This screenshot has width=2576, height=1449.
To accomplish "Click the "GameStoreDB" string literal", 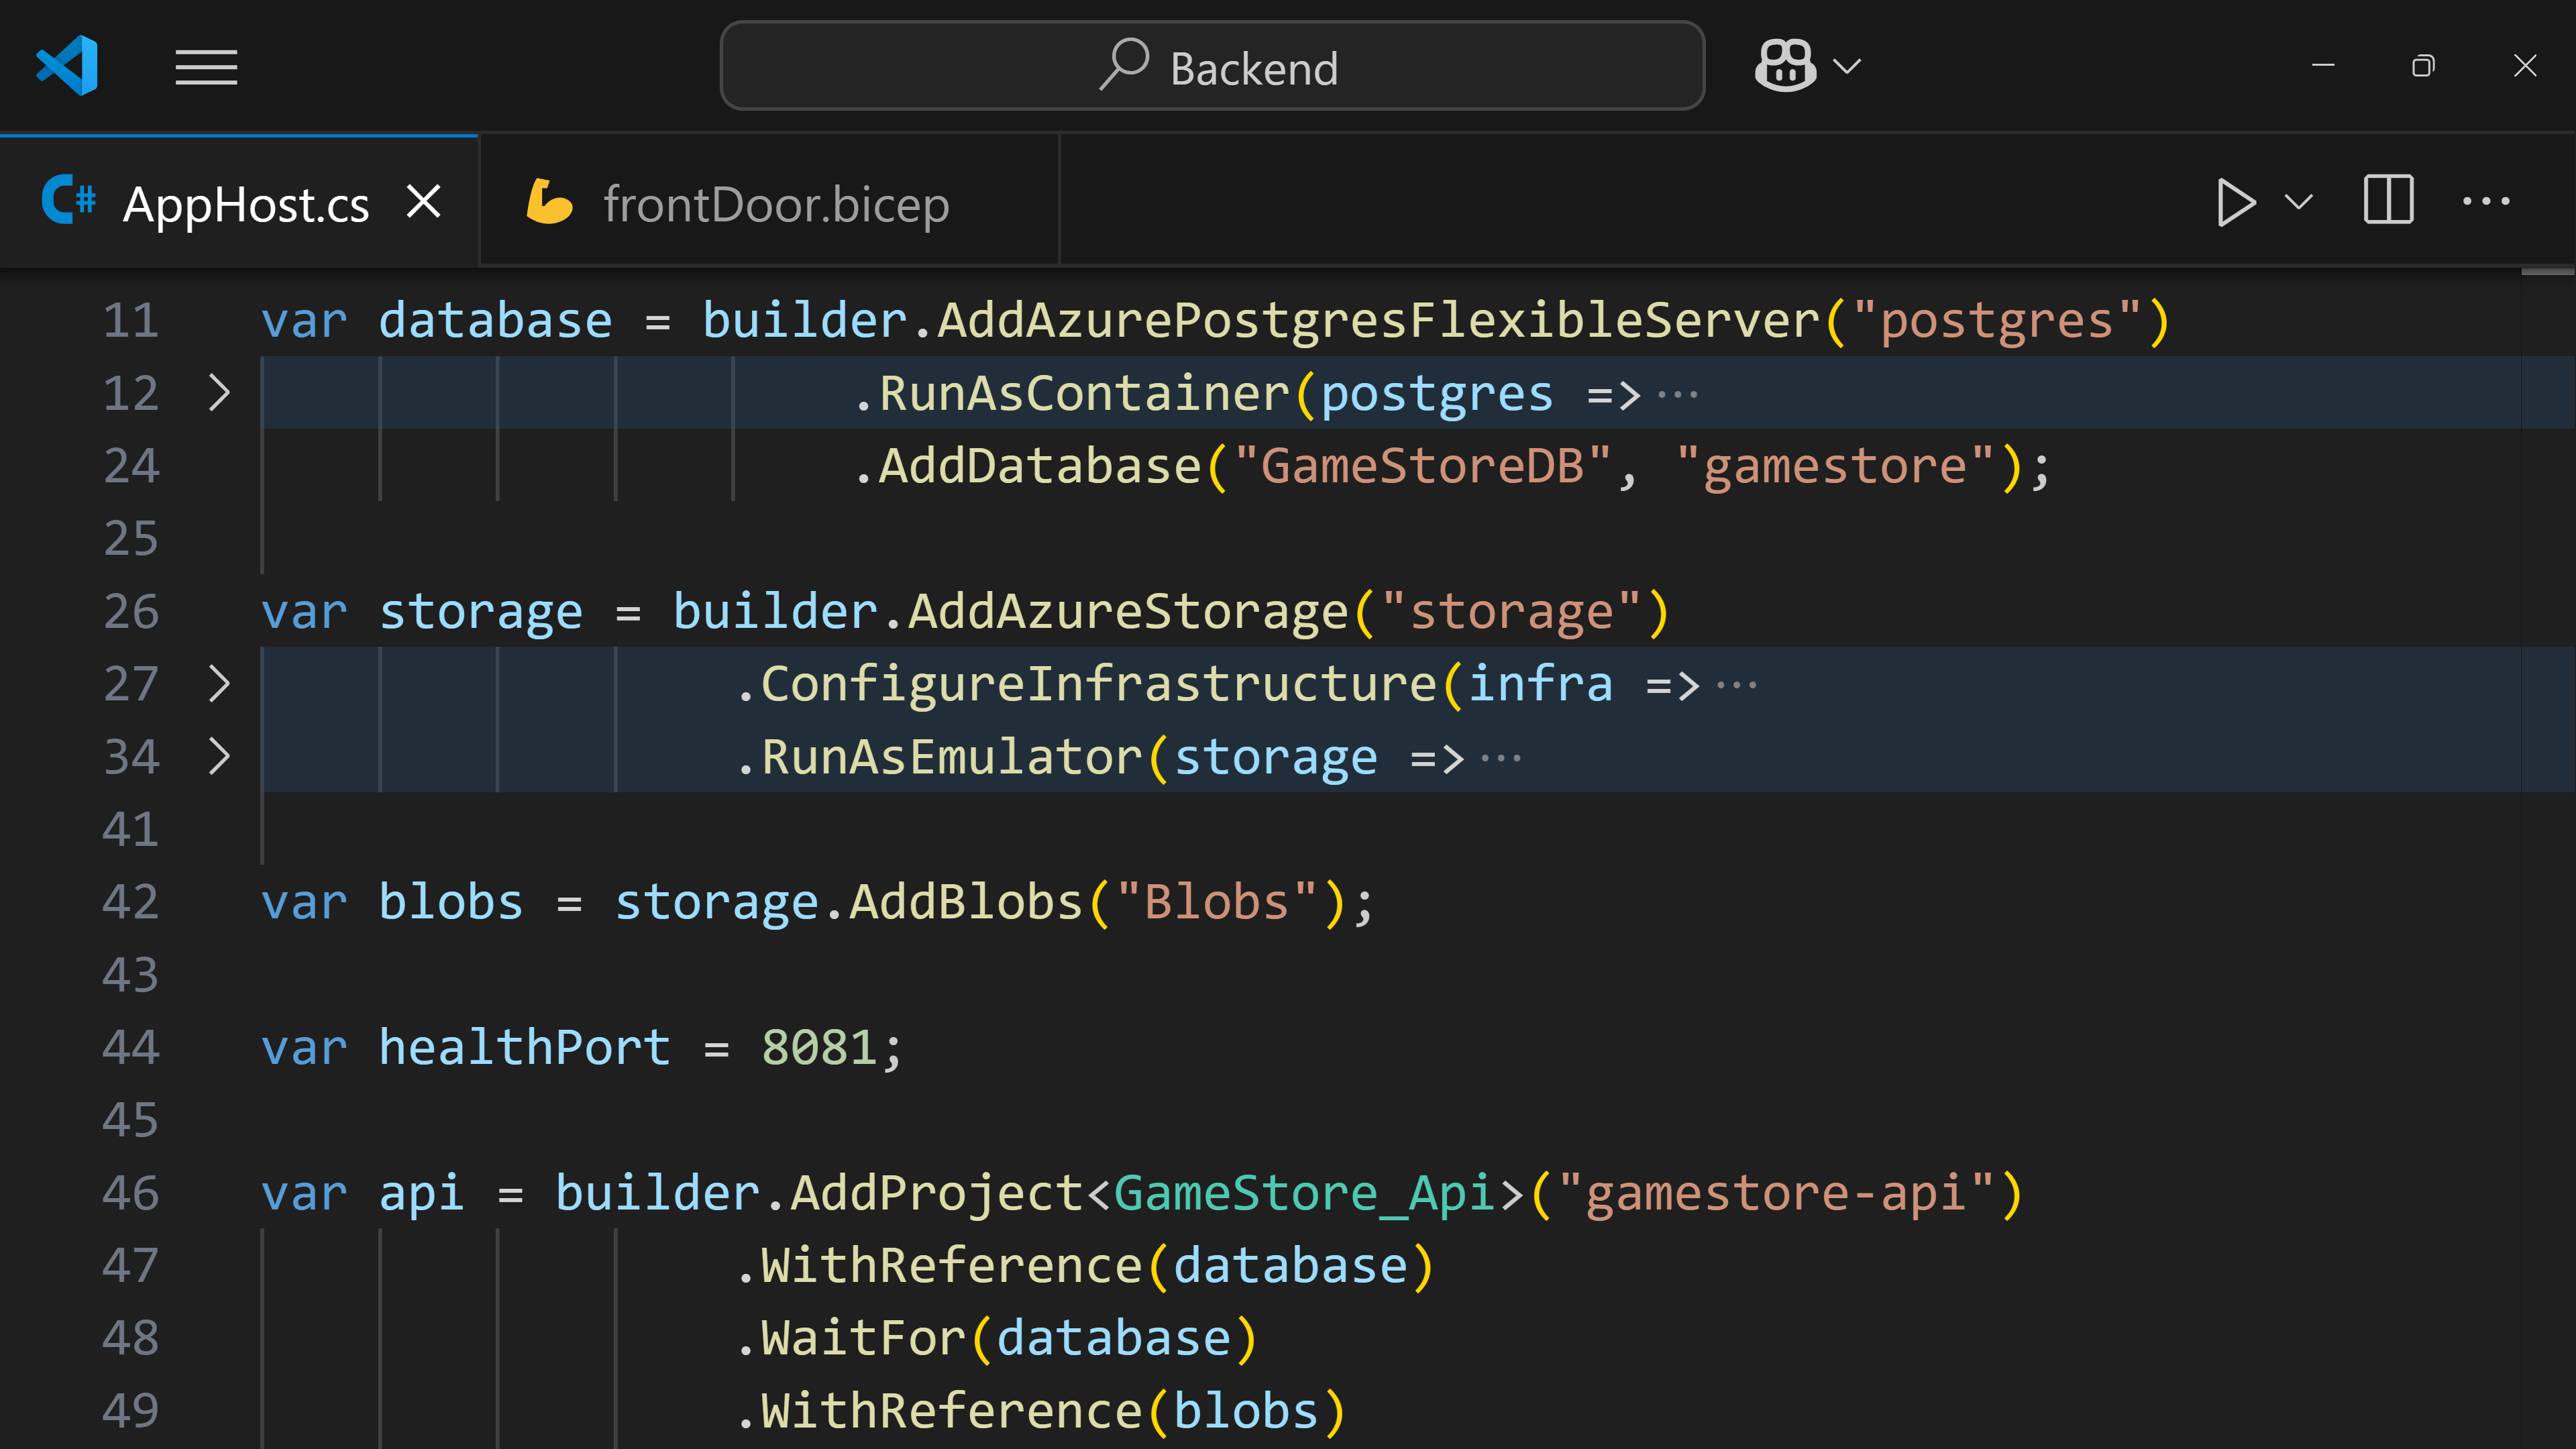I will click(1422, 466).
